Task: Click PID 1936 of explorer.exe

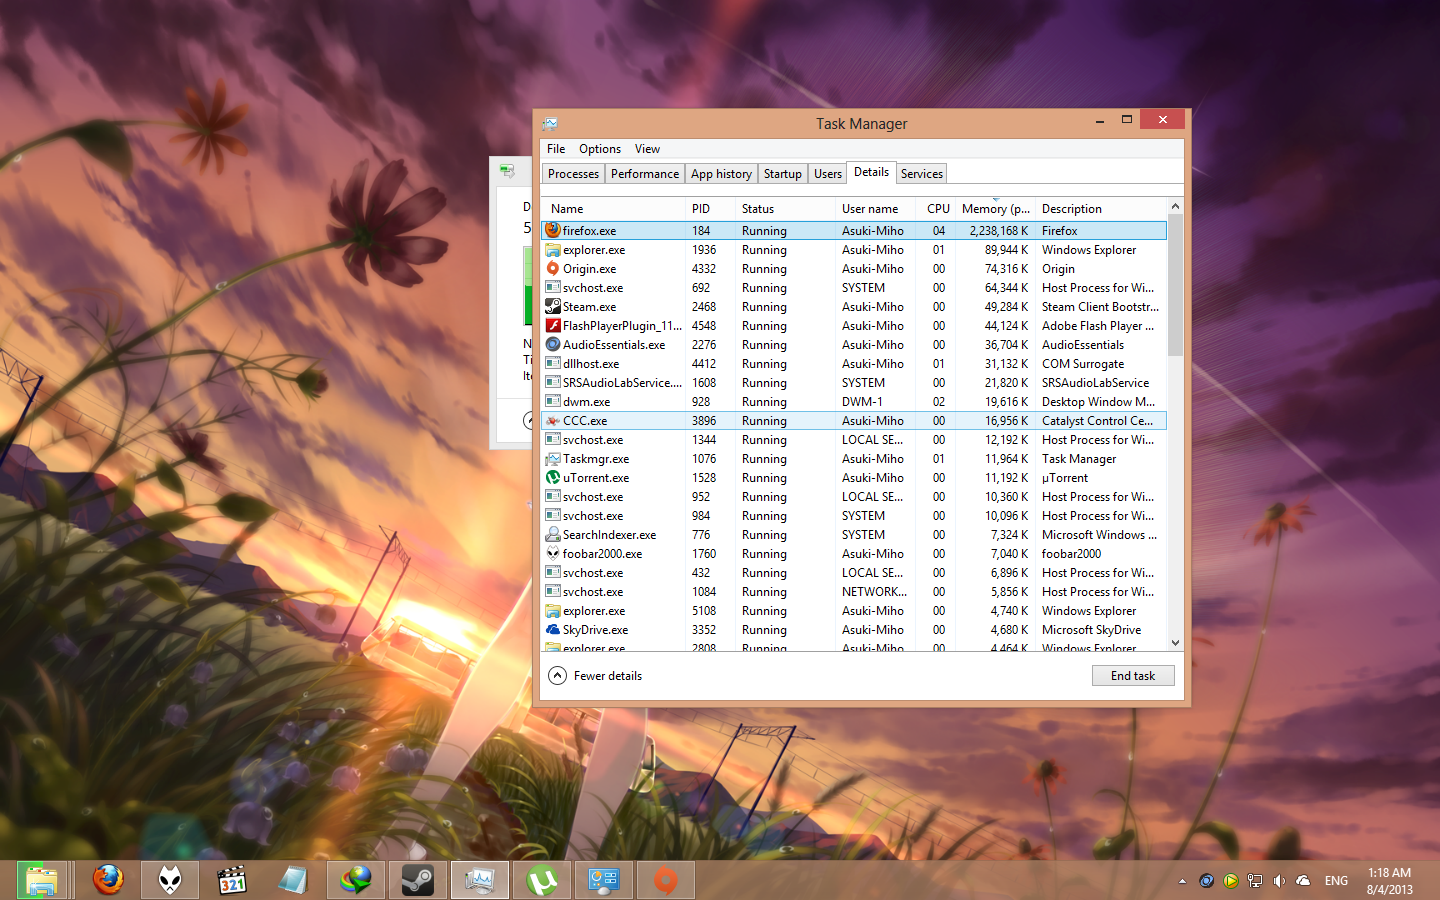Action: pyautogui.click(x=704, y=250)
